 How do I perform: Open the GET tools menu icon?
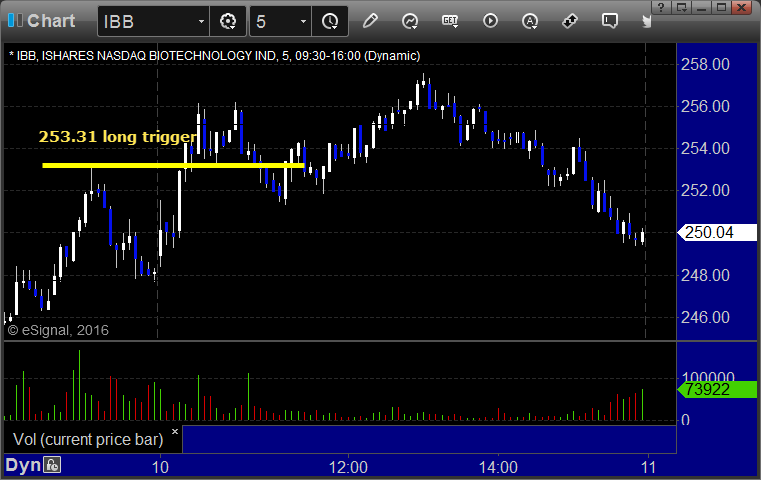(x=450, y=21)
